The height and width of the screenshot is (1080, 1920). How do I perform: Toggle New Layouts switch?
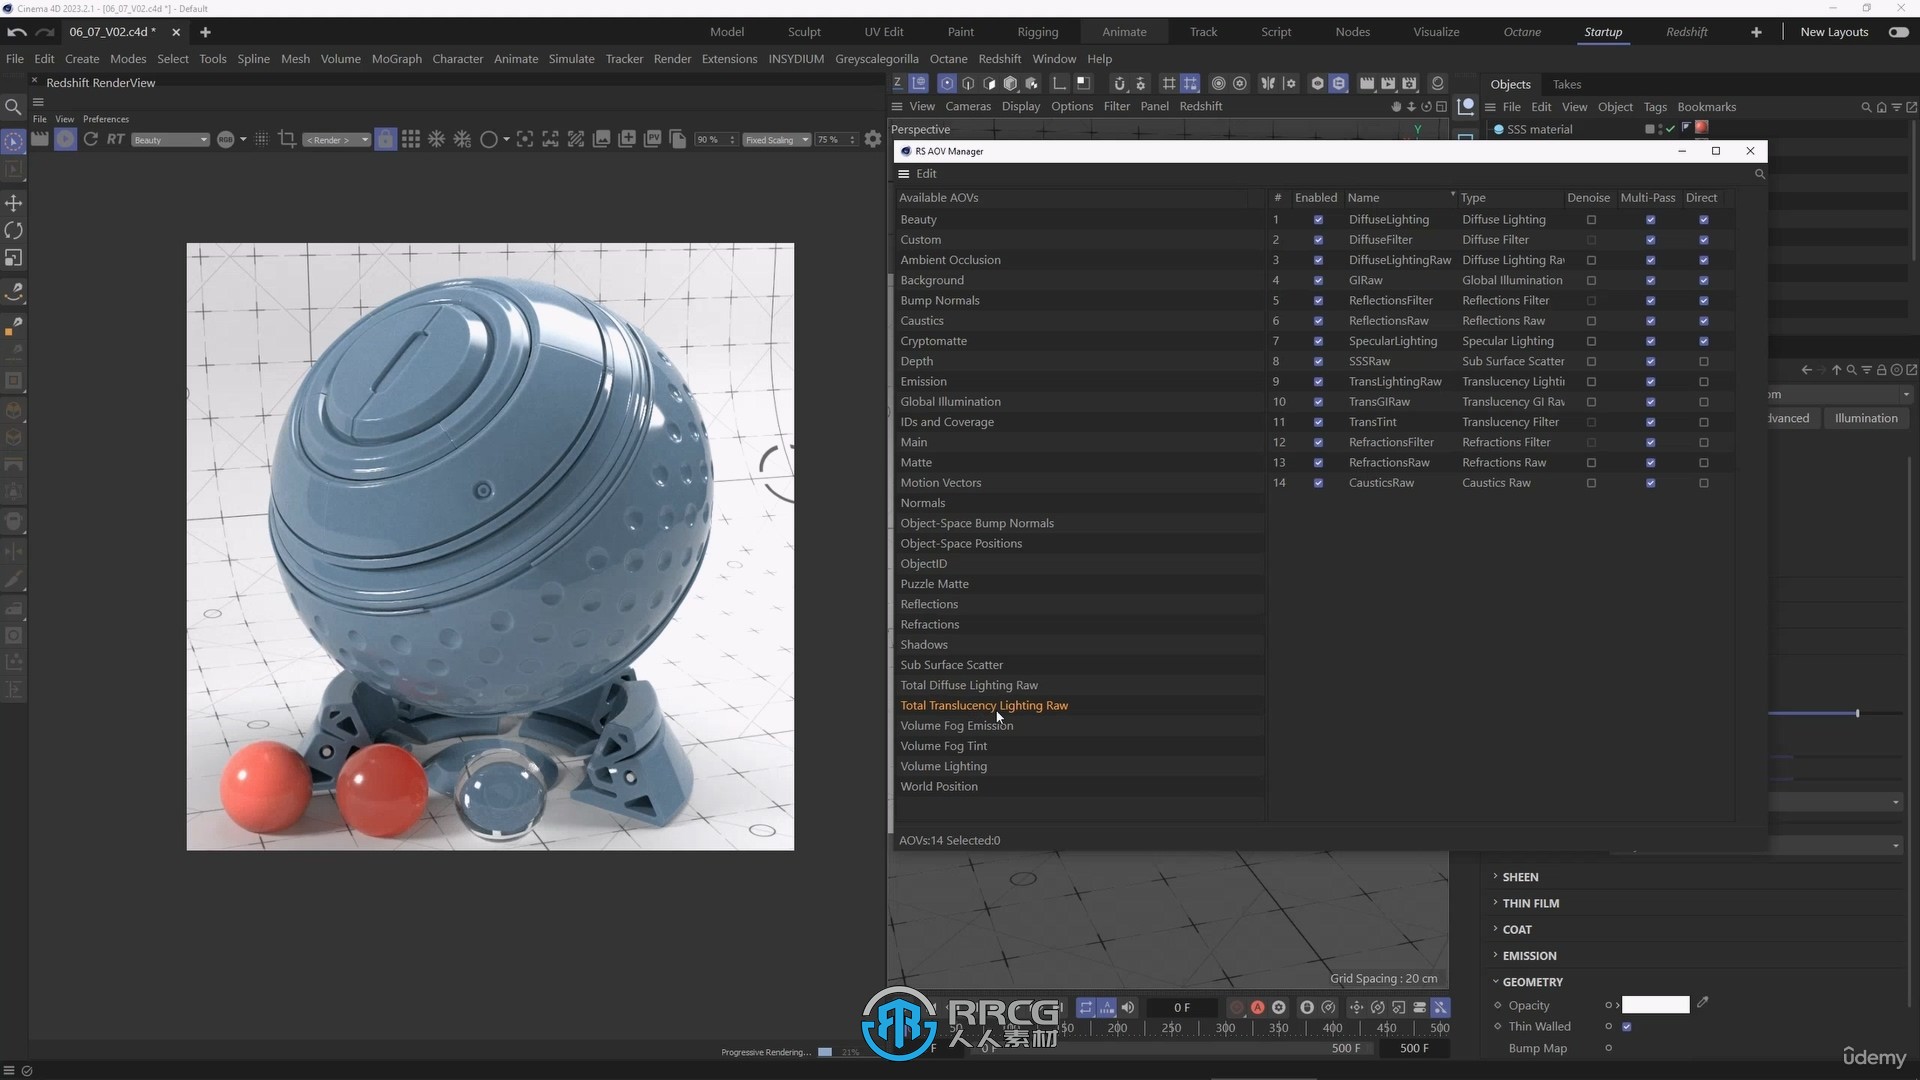click(x=1898, y=32)
